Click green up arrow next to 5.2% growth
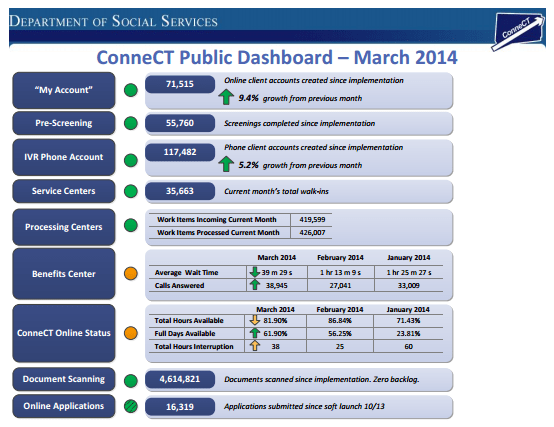Screen dimensions: 554x427 [226, 164]
